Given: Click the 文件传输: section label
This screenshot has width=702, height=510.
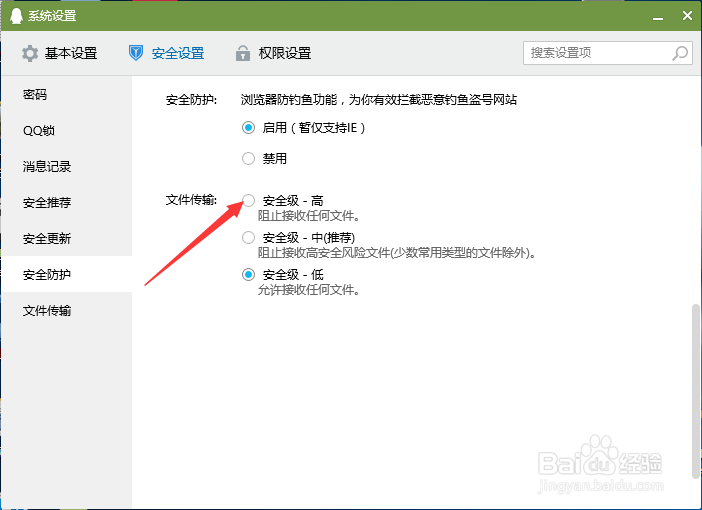Looking at the screenshot, I should pyautogui.click(x=191, y=200).
